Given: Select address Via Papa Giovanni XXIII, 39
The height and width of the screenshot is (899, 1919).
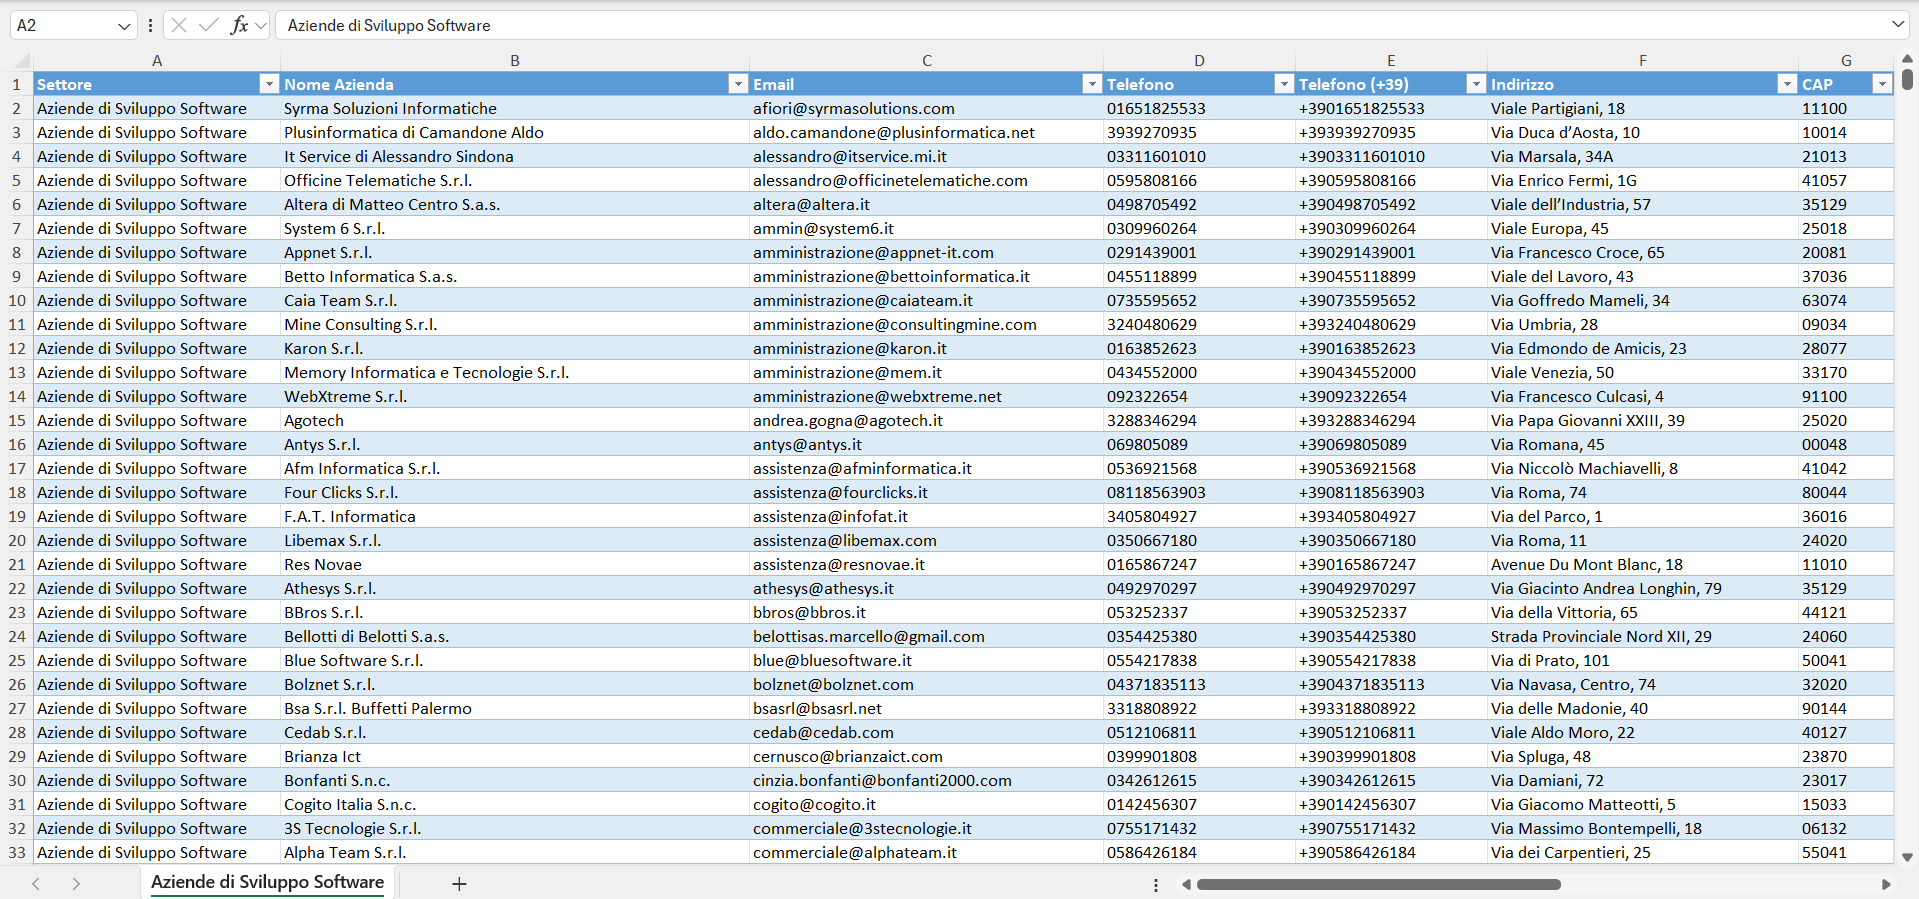Looking at the screenshot, I should [x=1643, y=420].
